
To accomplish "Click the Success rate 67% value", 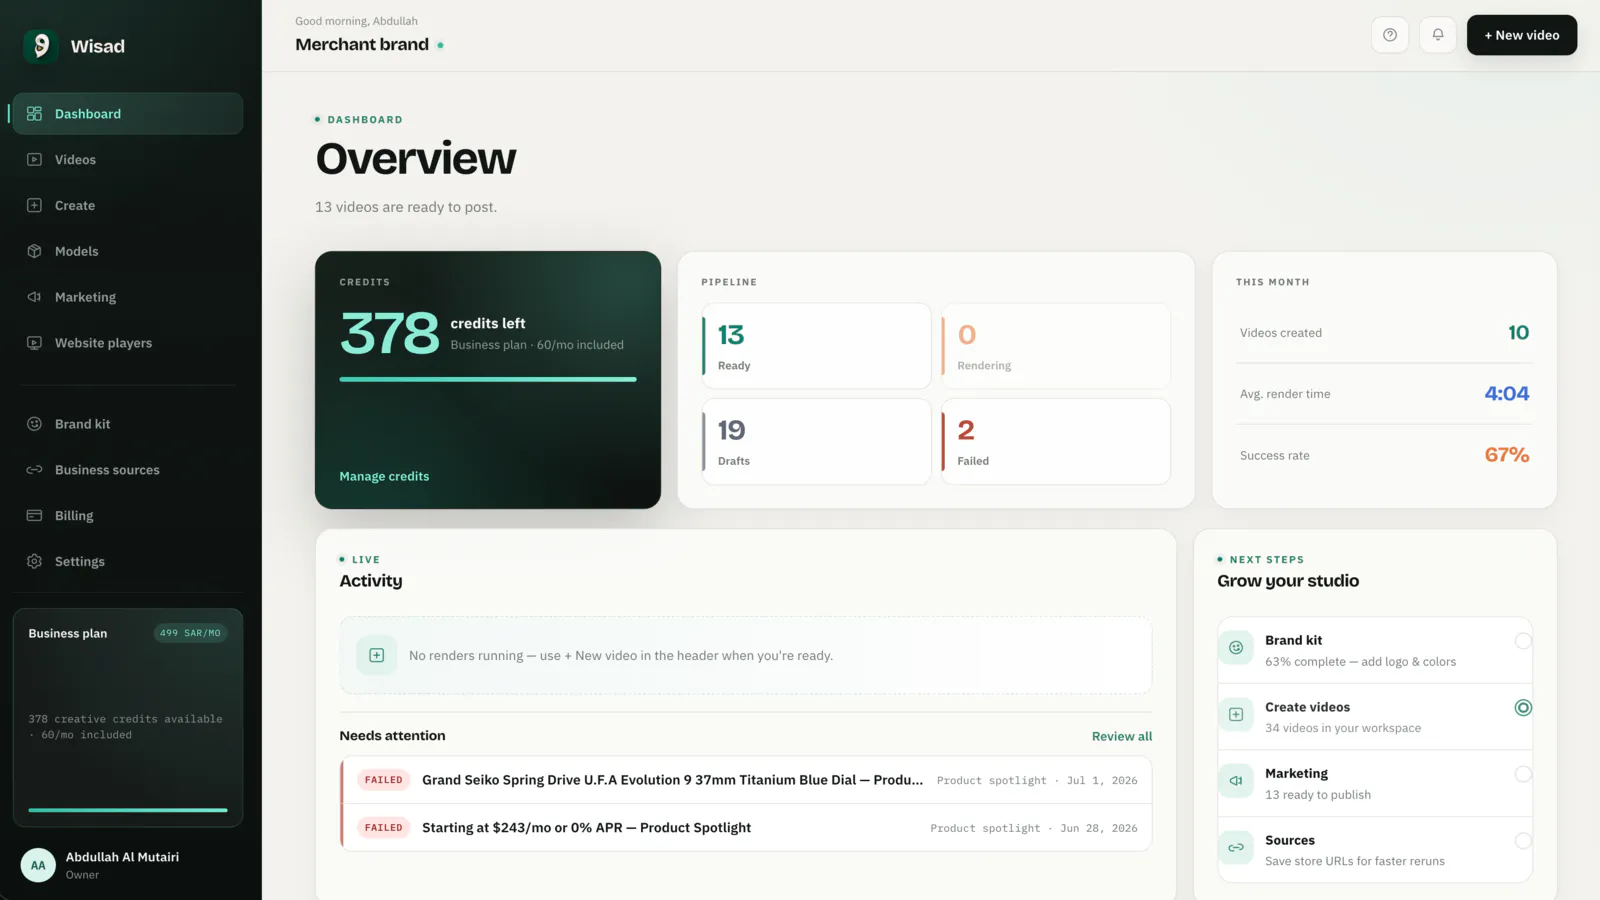I will 1507,455.
